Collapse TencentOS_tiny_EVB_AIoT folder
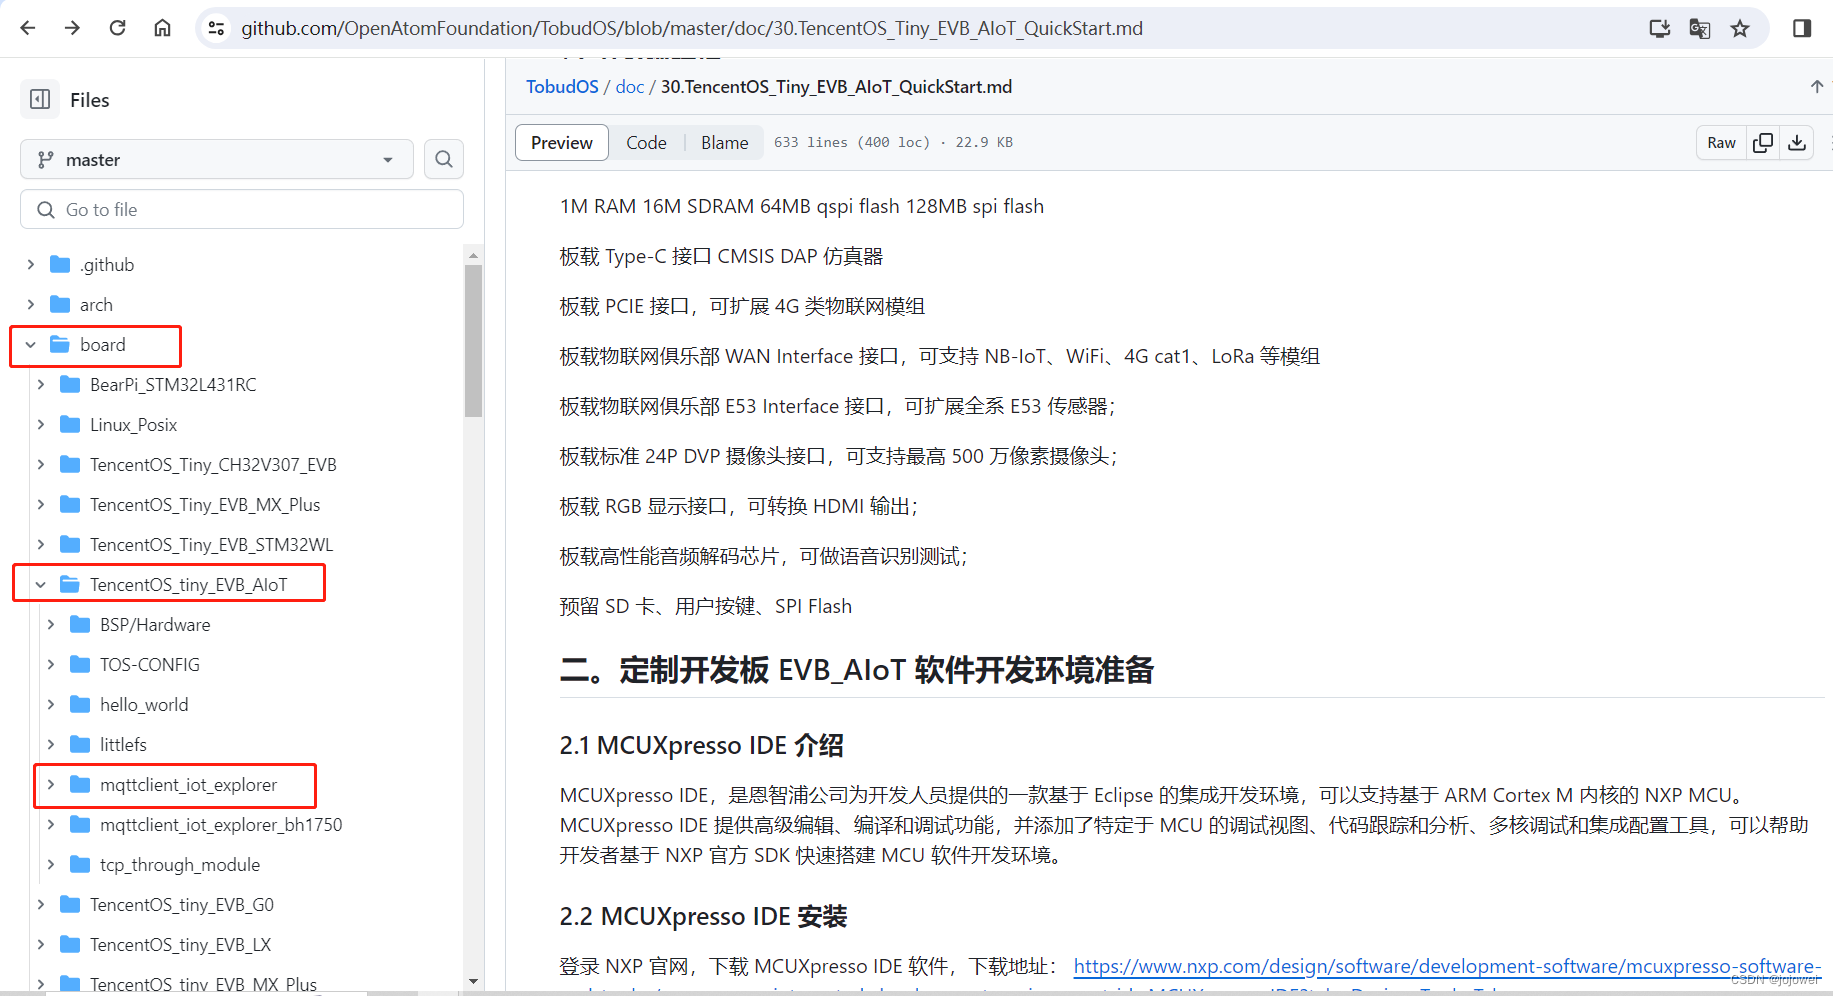This screenshot has width=1833, height=996. pos(40,584)
